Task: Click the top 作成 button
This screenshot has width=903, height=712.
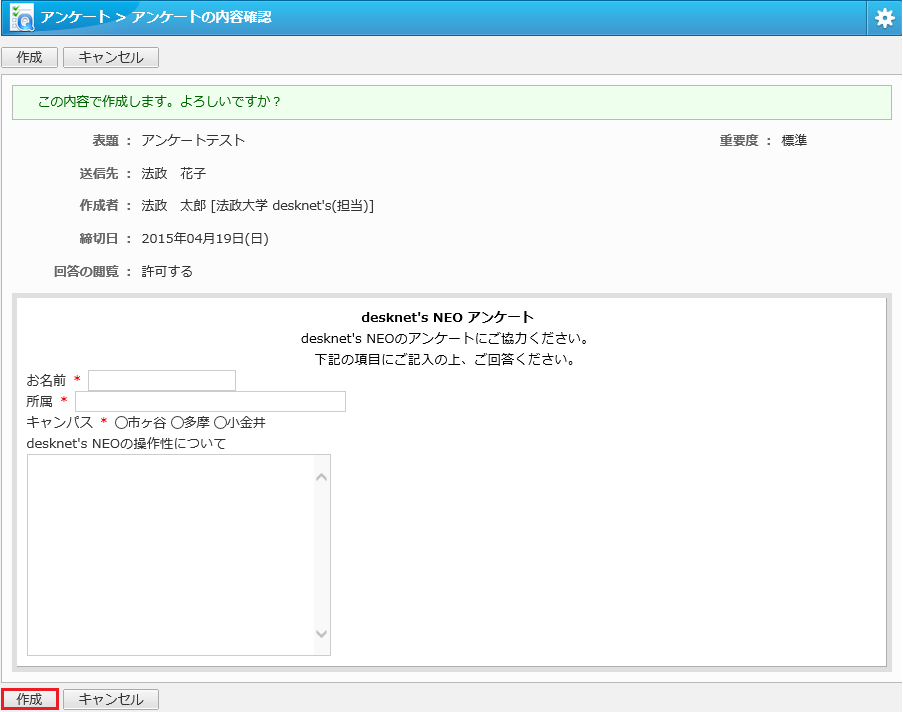Action: [x=29, y=58]
